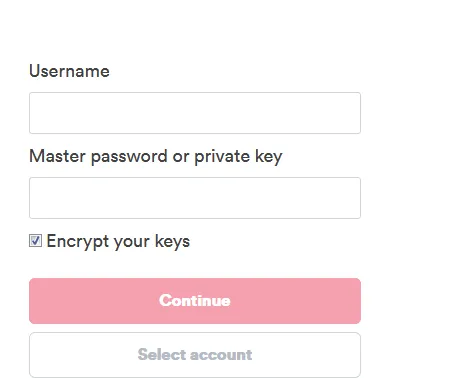Click the Username label text

(69, 71)
